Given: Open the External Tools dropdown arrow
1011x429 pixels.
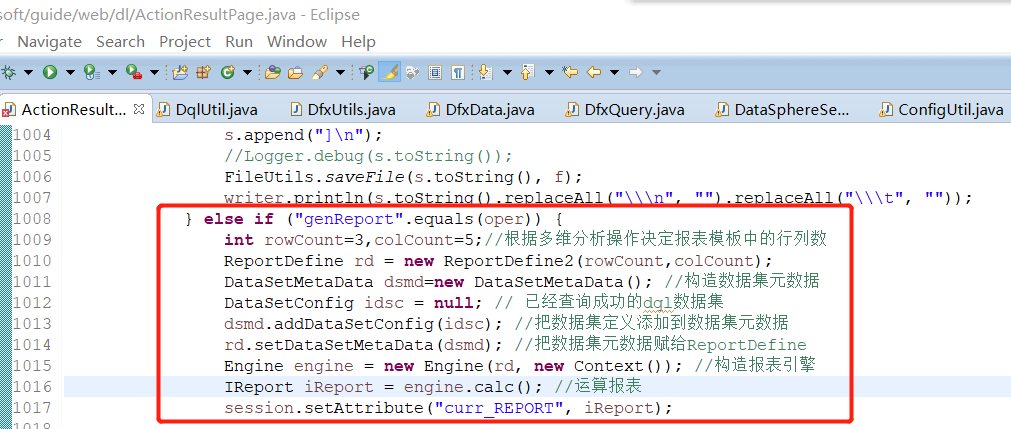Looking at the screenshot, I should pyautogui.click(x=154, y=72).
